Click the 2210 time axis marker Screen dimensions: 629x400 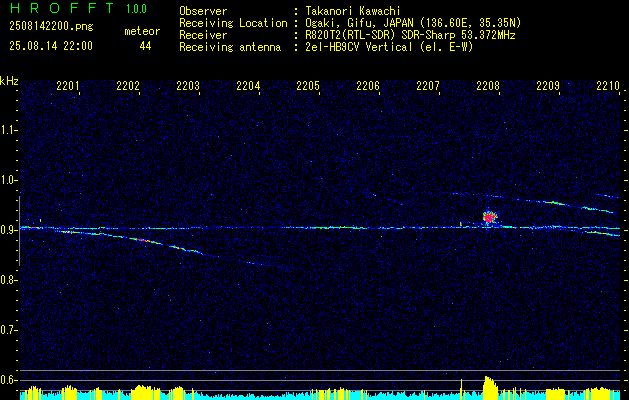[608, 85]
